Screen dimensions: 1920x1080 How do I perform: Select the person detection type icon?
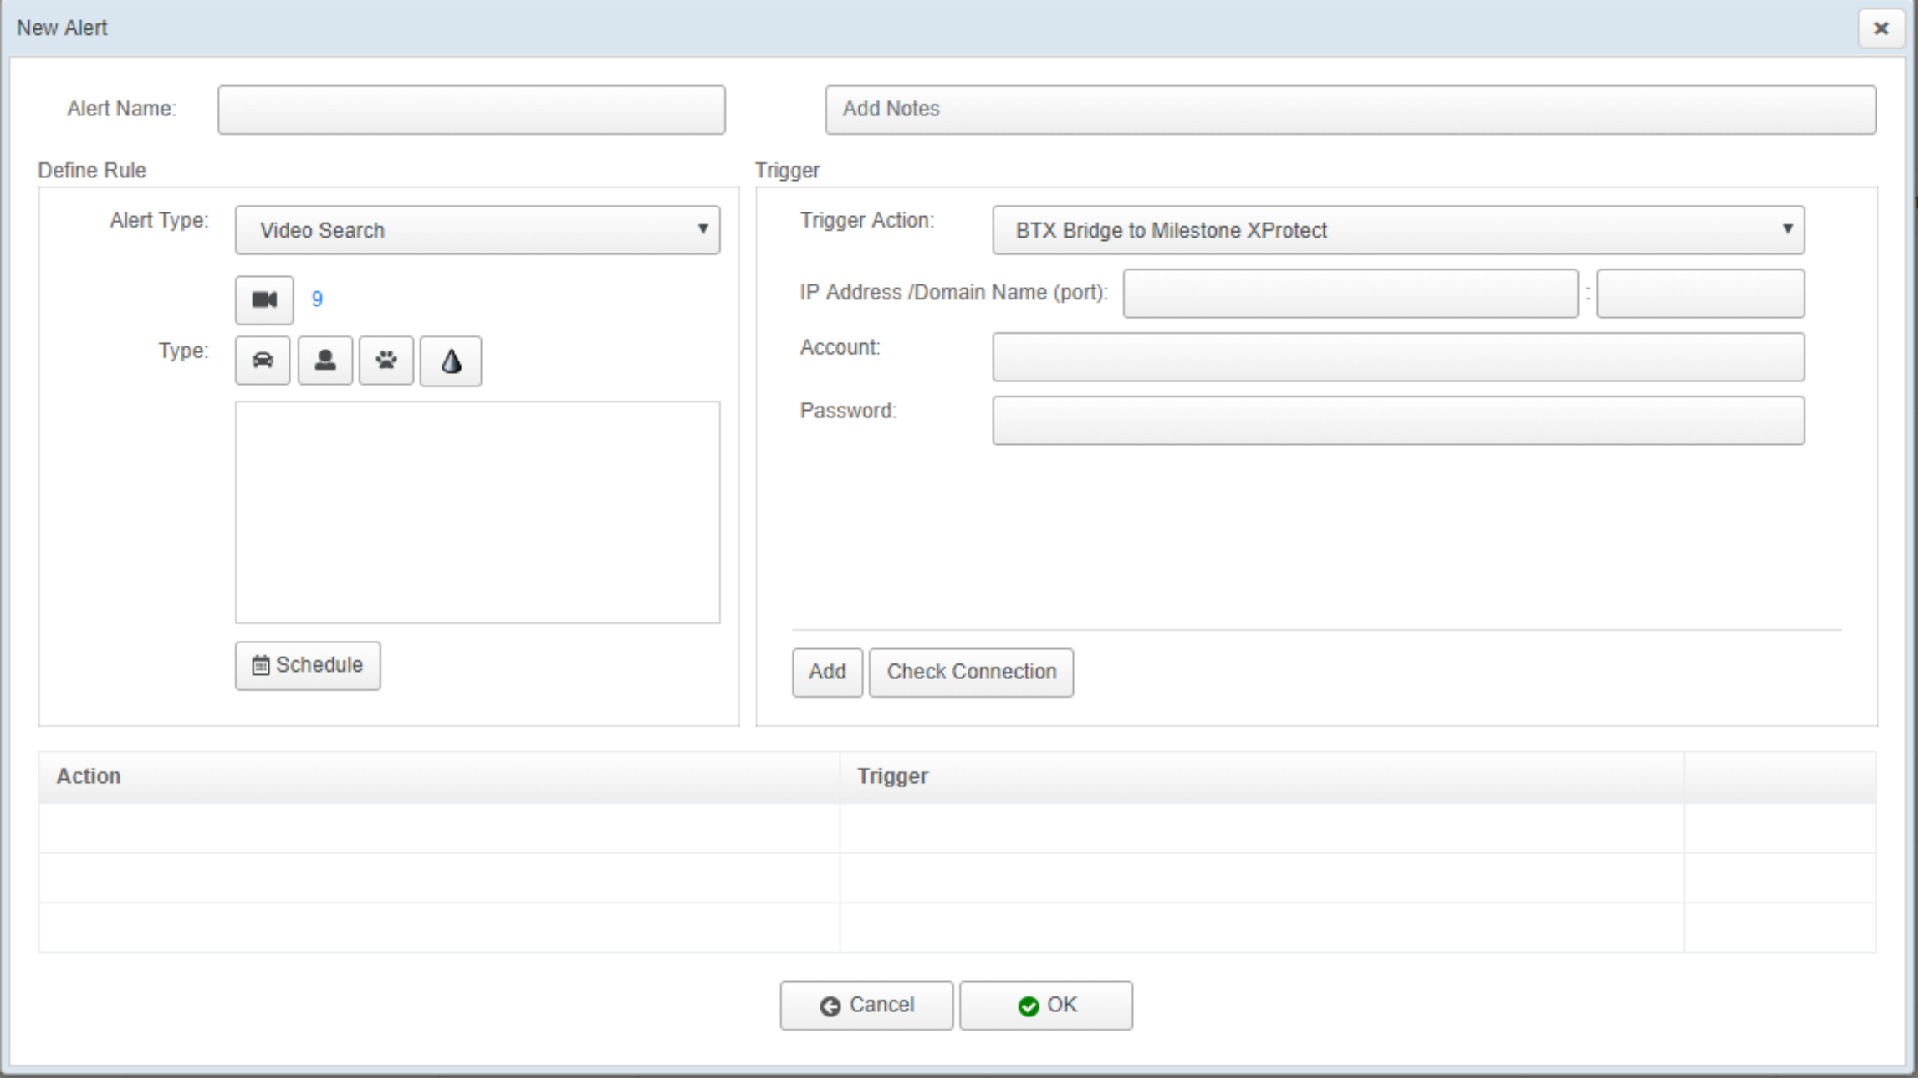pos(323,360)
